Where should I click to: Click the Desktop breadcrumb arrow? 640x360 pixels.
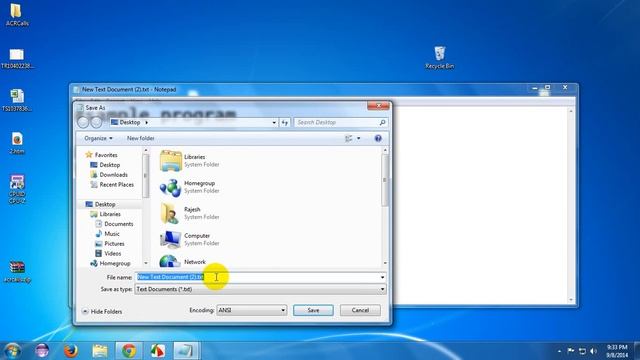(x=147, y=122)
